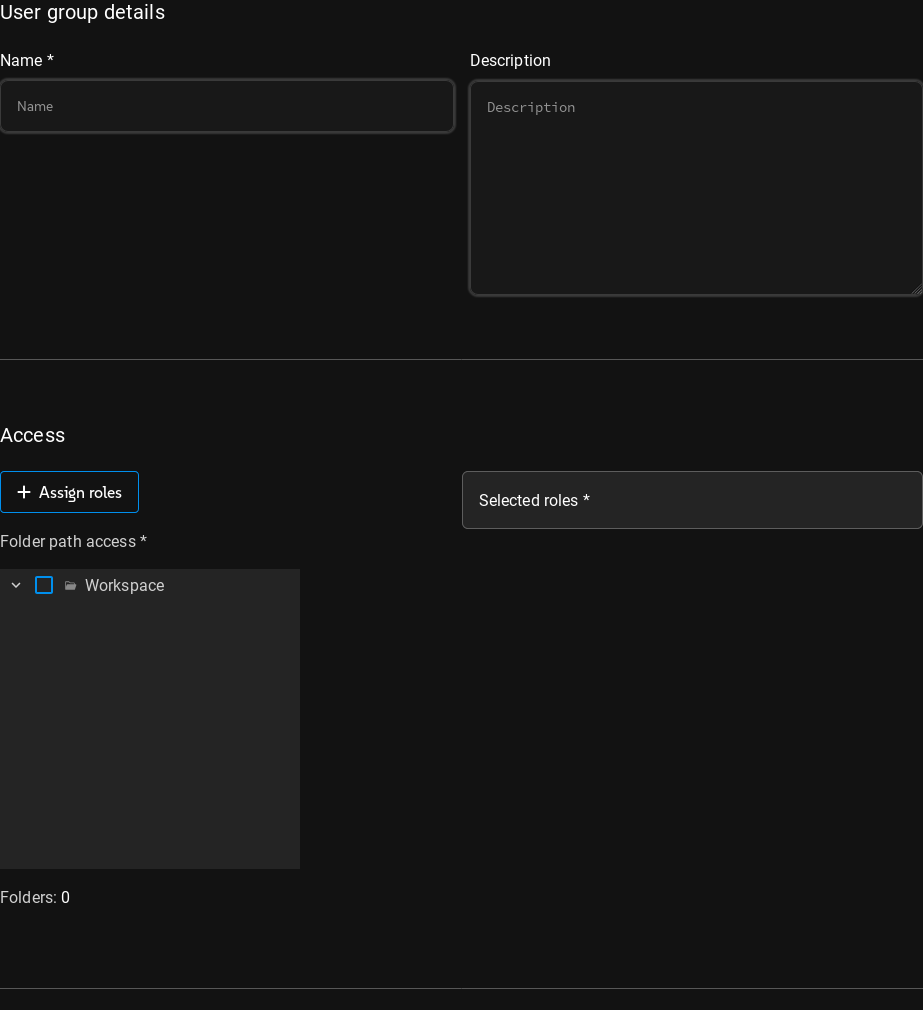Click the plus icon on Assign roles
Viewport: 923px width, 1010px height.
(x=24, y=492)
